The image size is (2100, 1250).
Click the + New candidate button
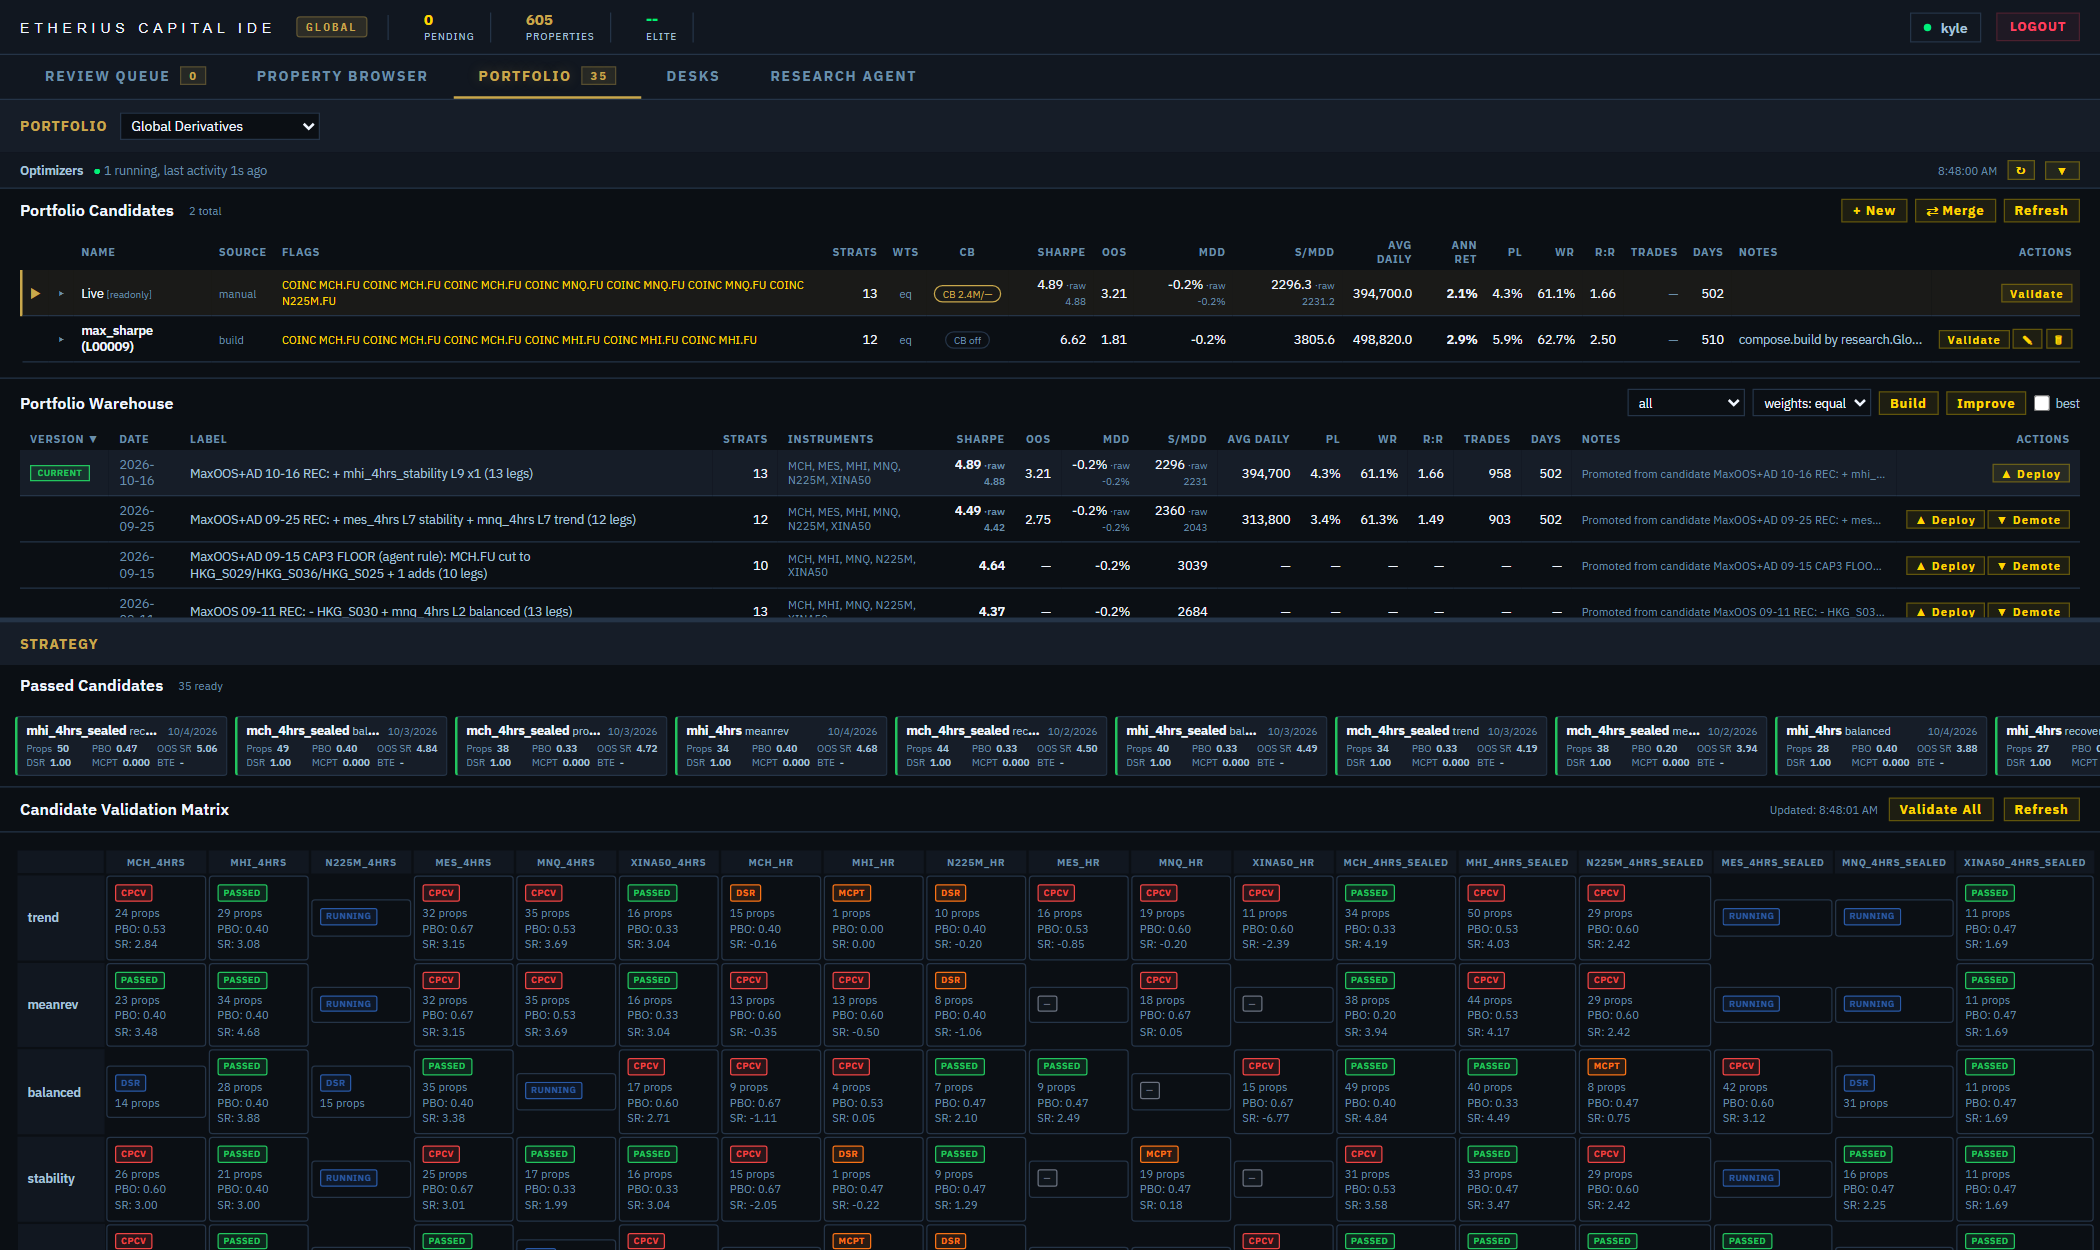[1873, 210]
